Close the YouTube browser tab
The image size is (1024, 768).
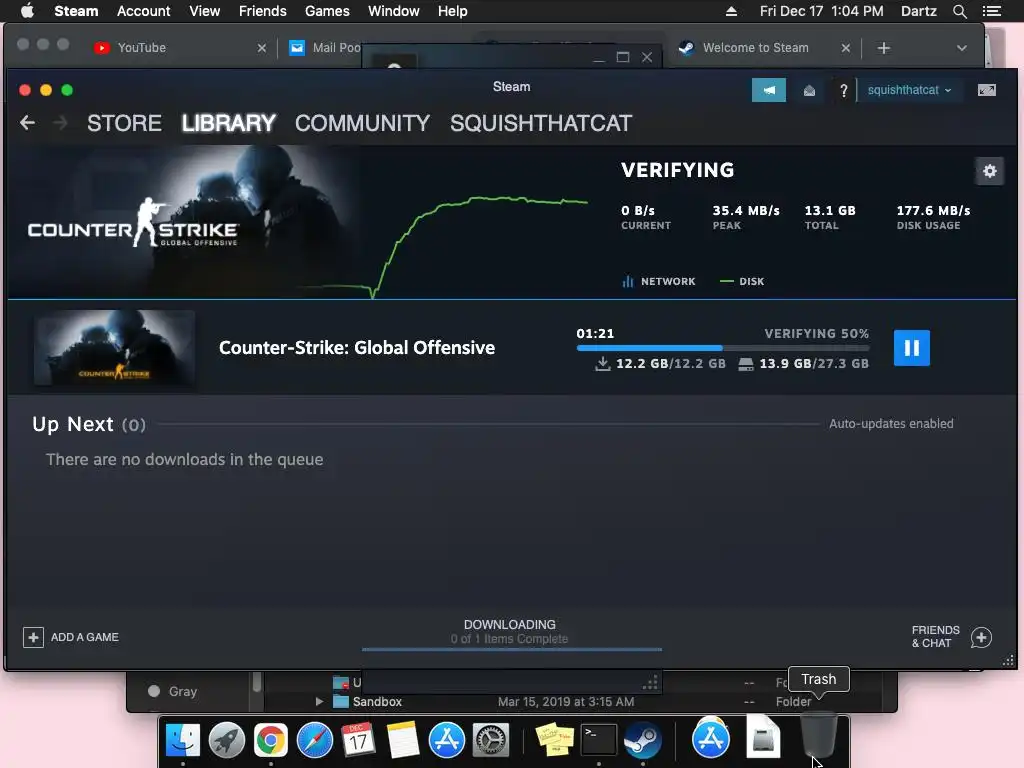click(262, 48)
